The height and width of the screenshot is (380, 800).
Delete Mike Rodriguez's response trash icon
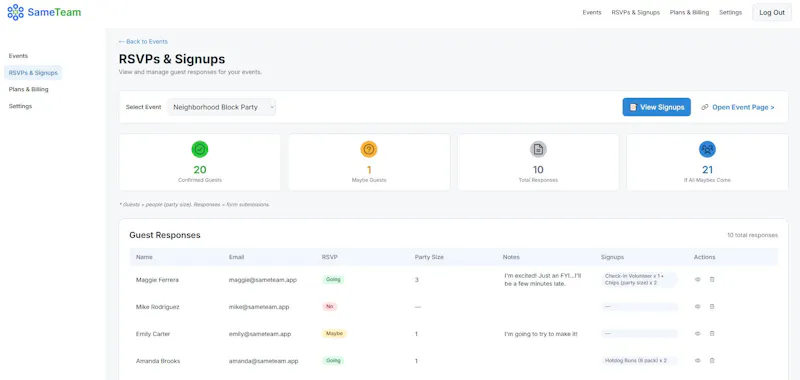712,307
